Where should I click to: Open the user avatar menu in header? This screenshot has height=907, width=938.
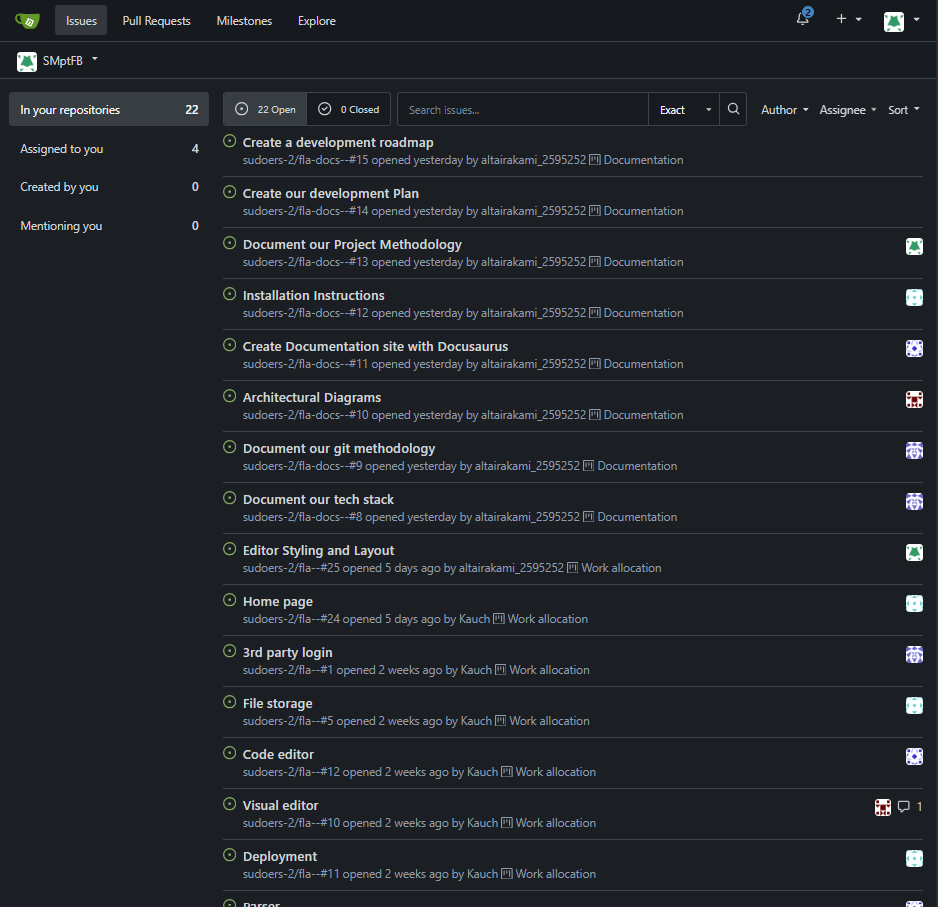point(901,20)
